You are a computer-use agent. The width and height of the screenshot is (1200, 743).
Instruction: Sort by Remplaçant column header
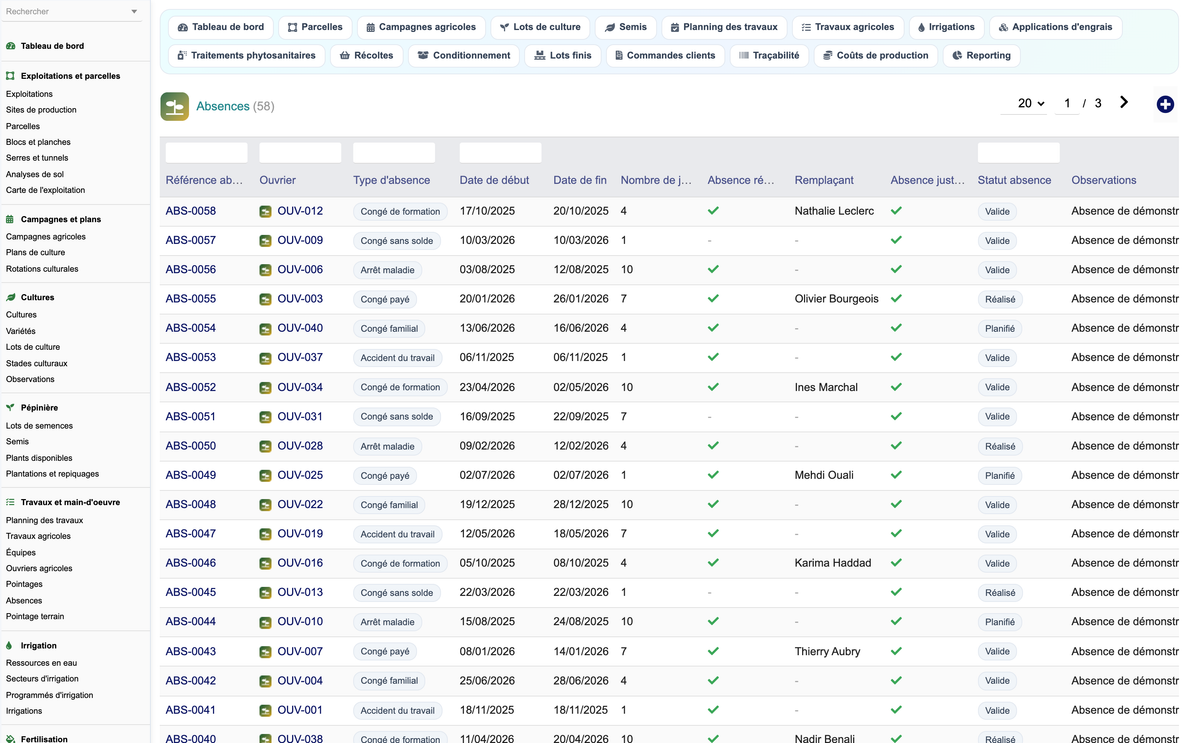(x=824, y=181)
